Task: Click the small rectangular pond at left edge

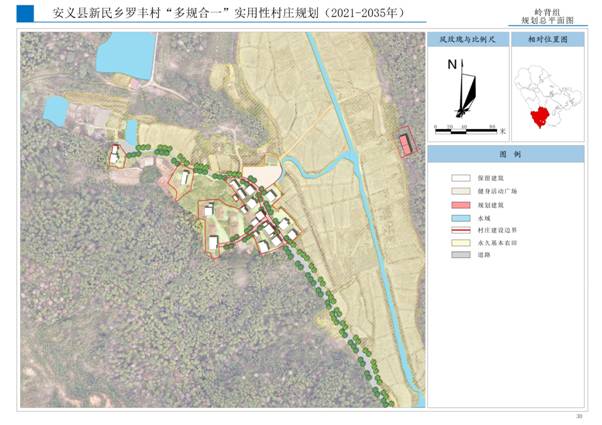Action: (x=56, y=109)
